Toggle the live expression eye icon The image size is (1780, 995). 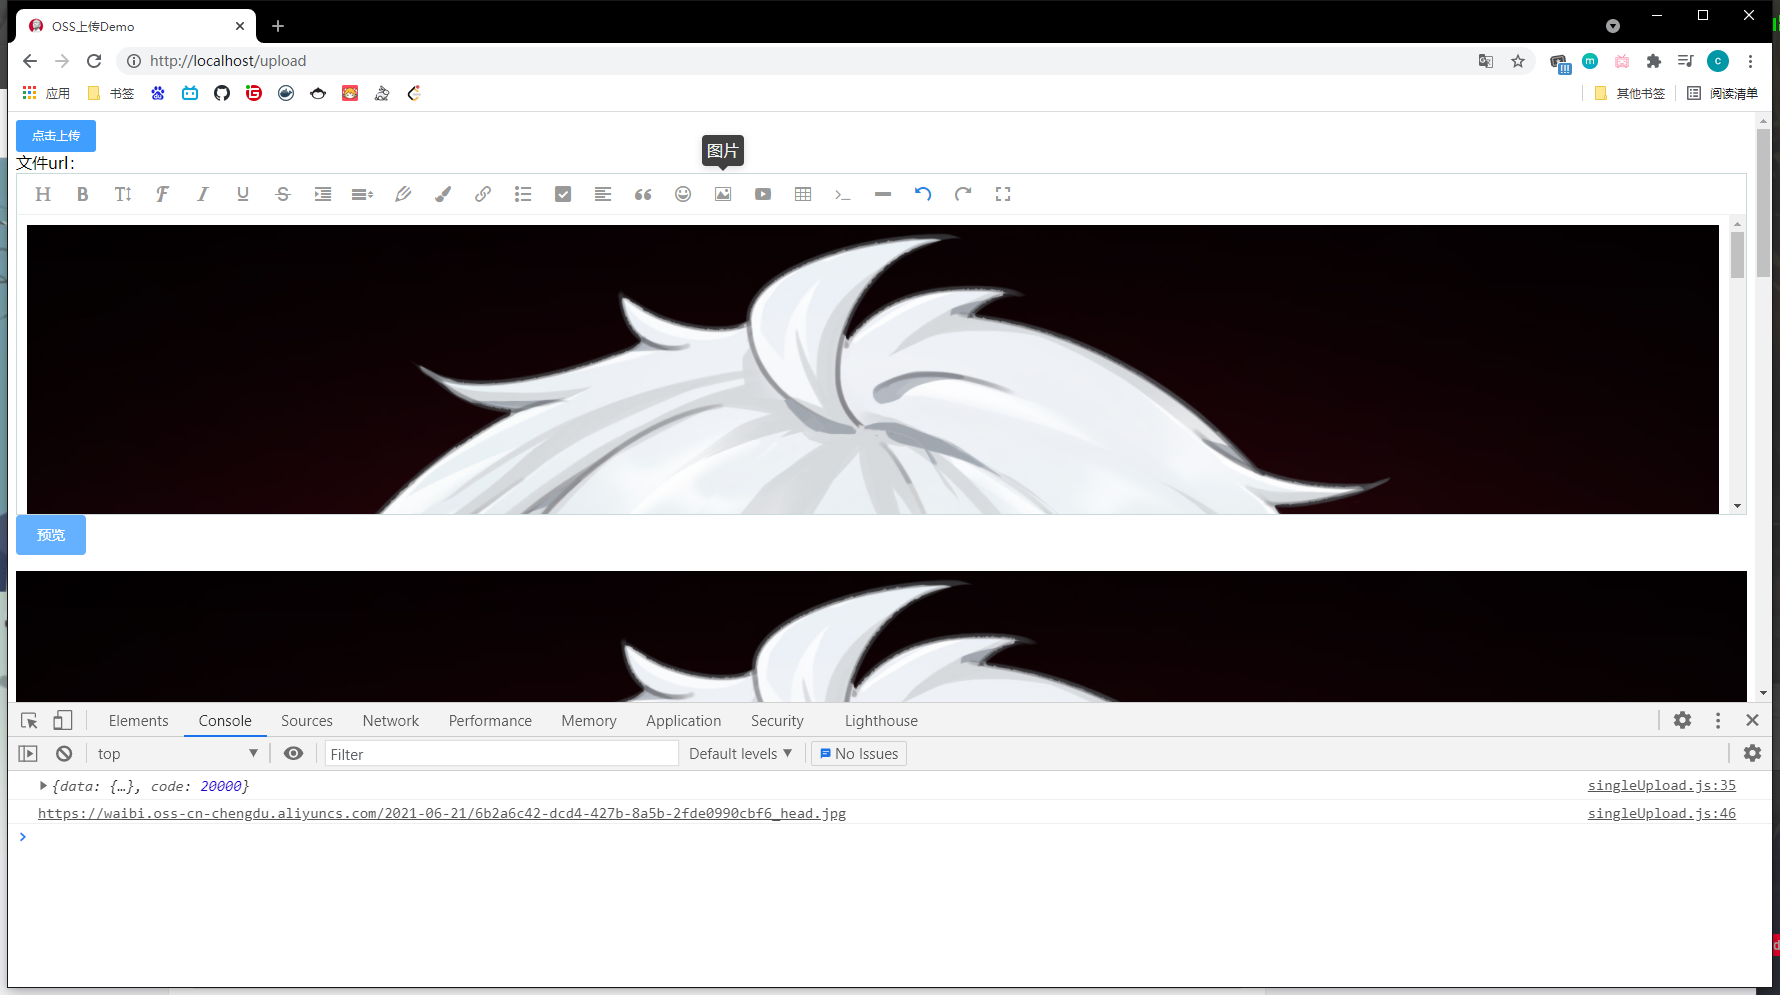(293, 753)
